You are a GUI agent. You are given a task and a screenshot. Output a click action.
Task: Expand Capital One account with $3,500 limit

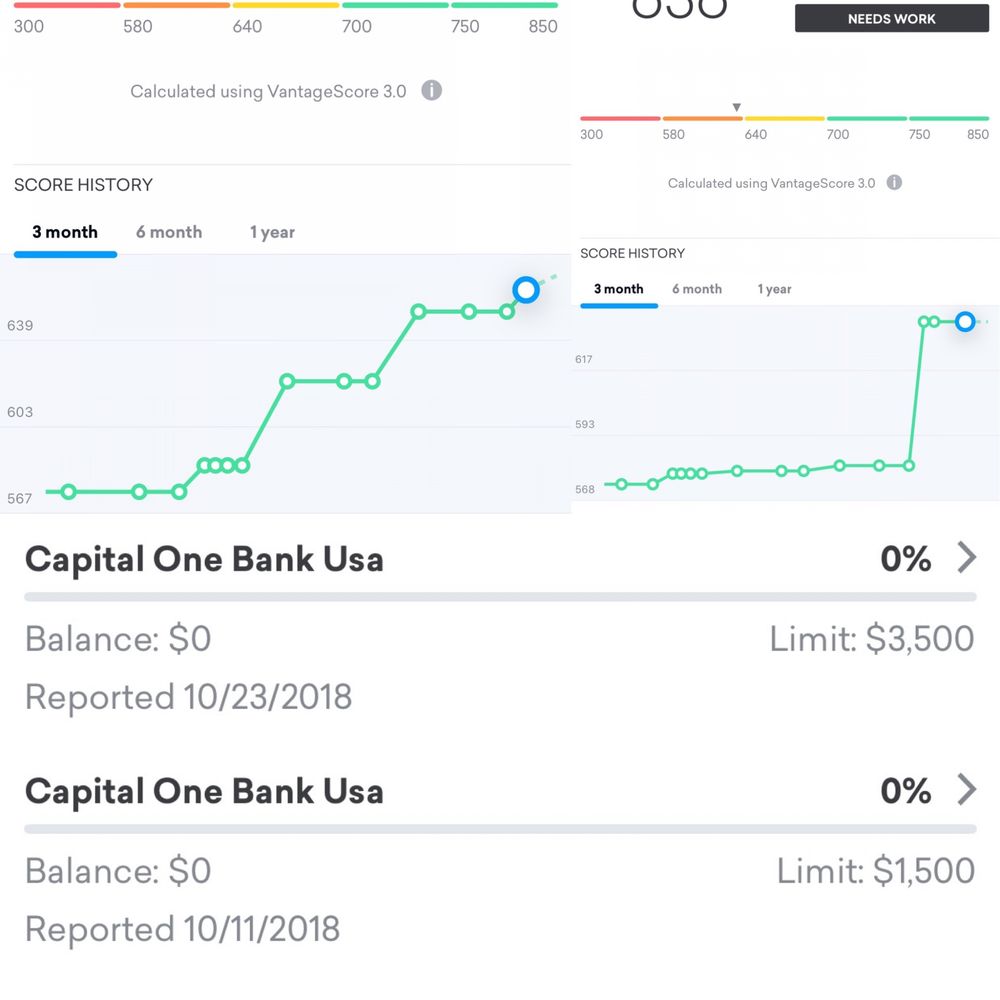pos(967,558)
